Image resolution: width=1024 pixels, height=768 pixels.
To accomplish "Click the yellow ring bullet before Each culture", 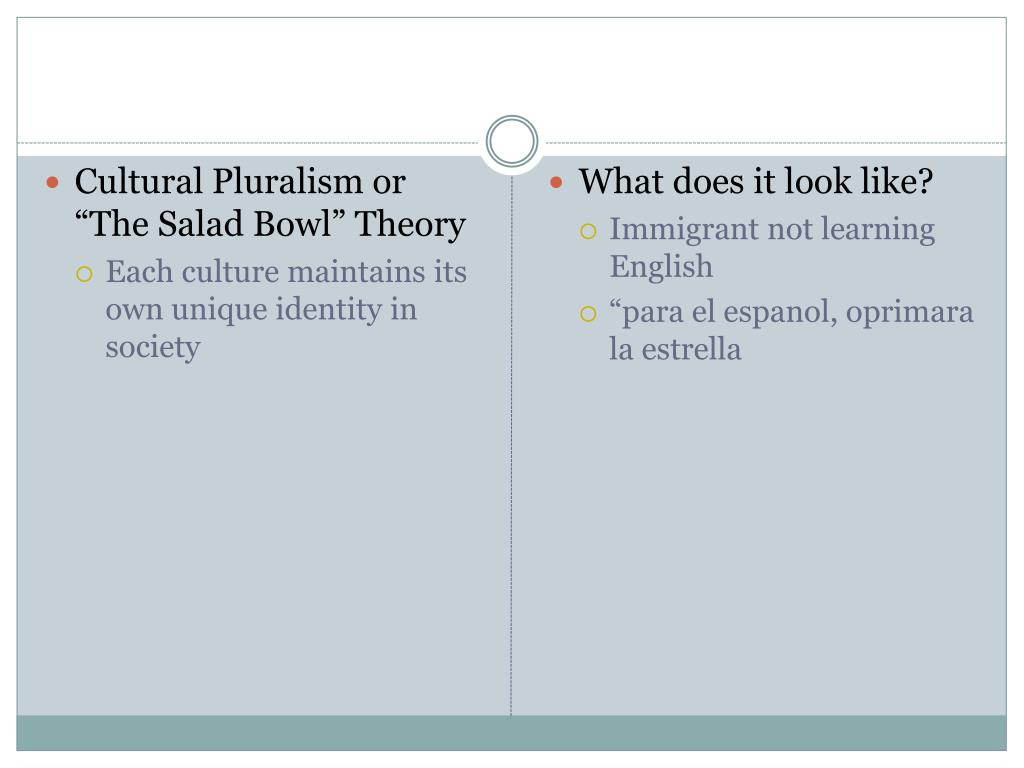I will pyautogui.click(x=86, y=273).
